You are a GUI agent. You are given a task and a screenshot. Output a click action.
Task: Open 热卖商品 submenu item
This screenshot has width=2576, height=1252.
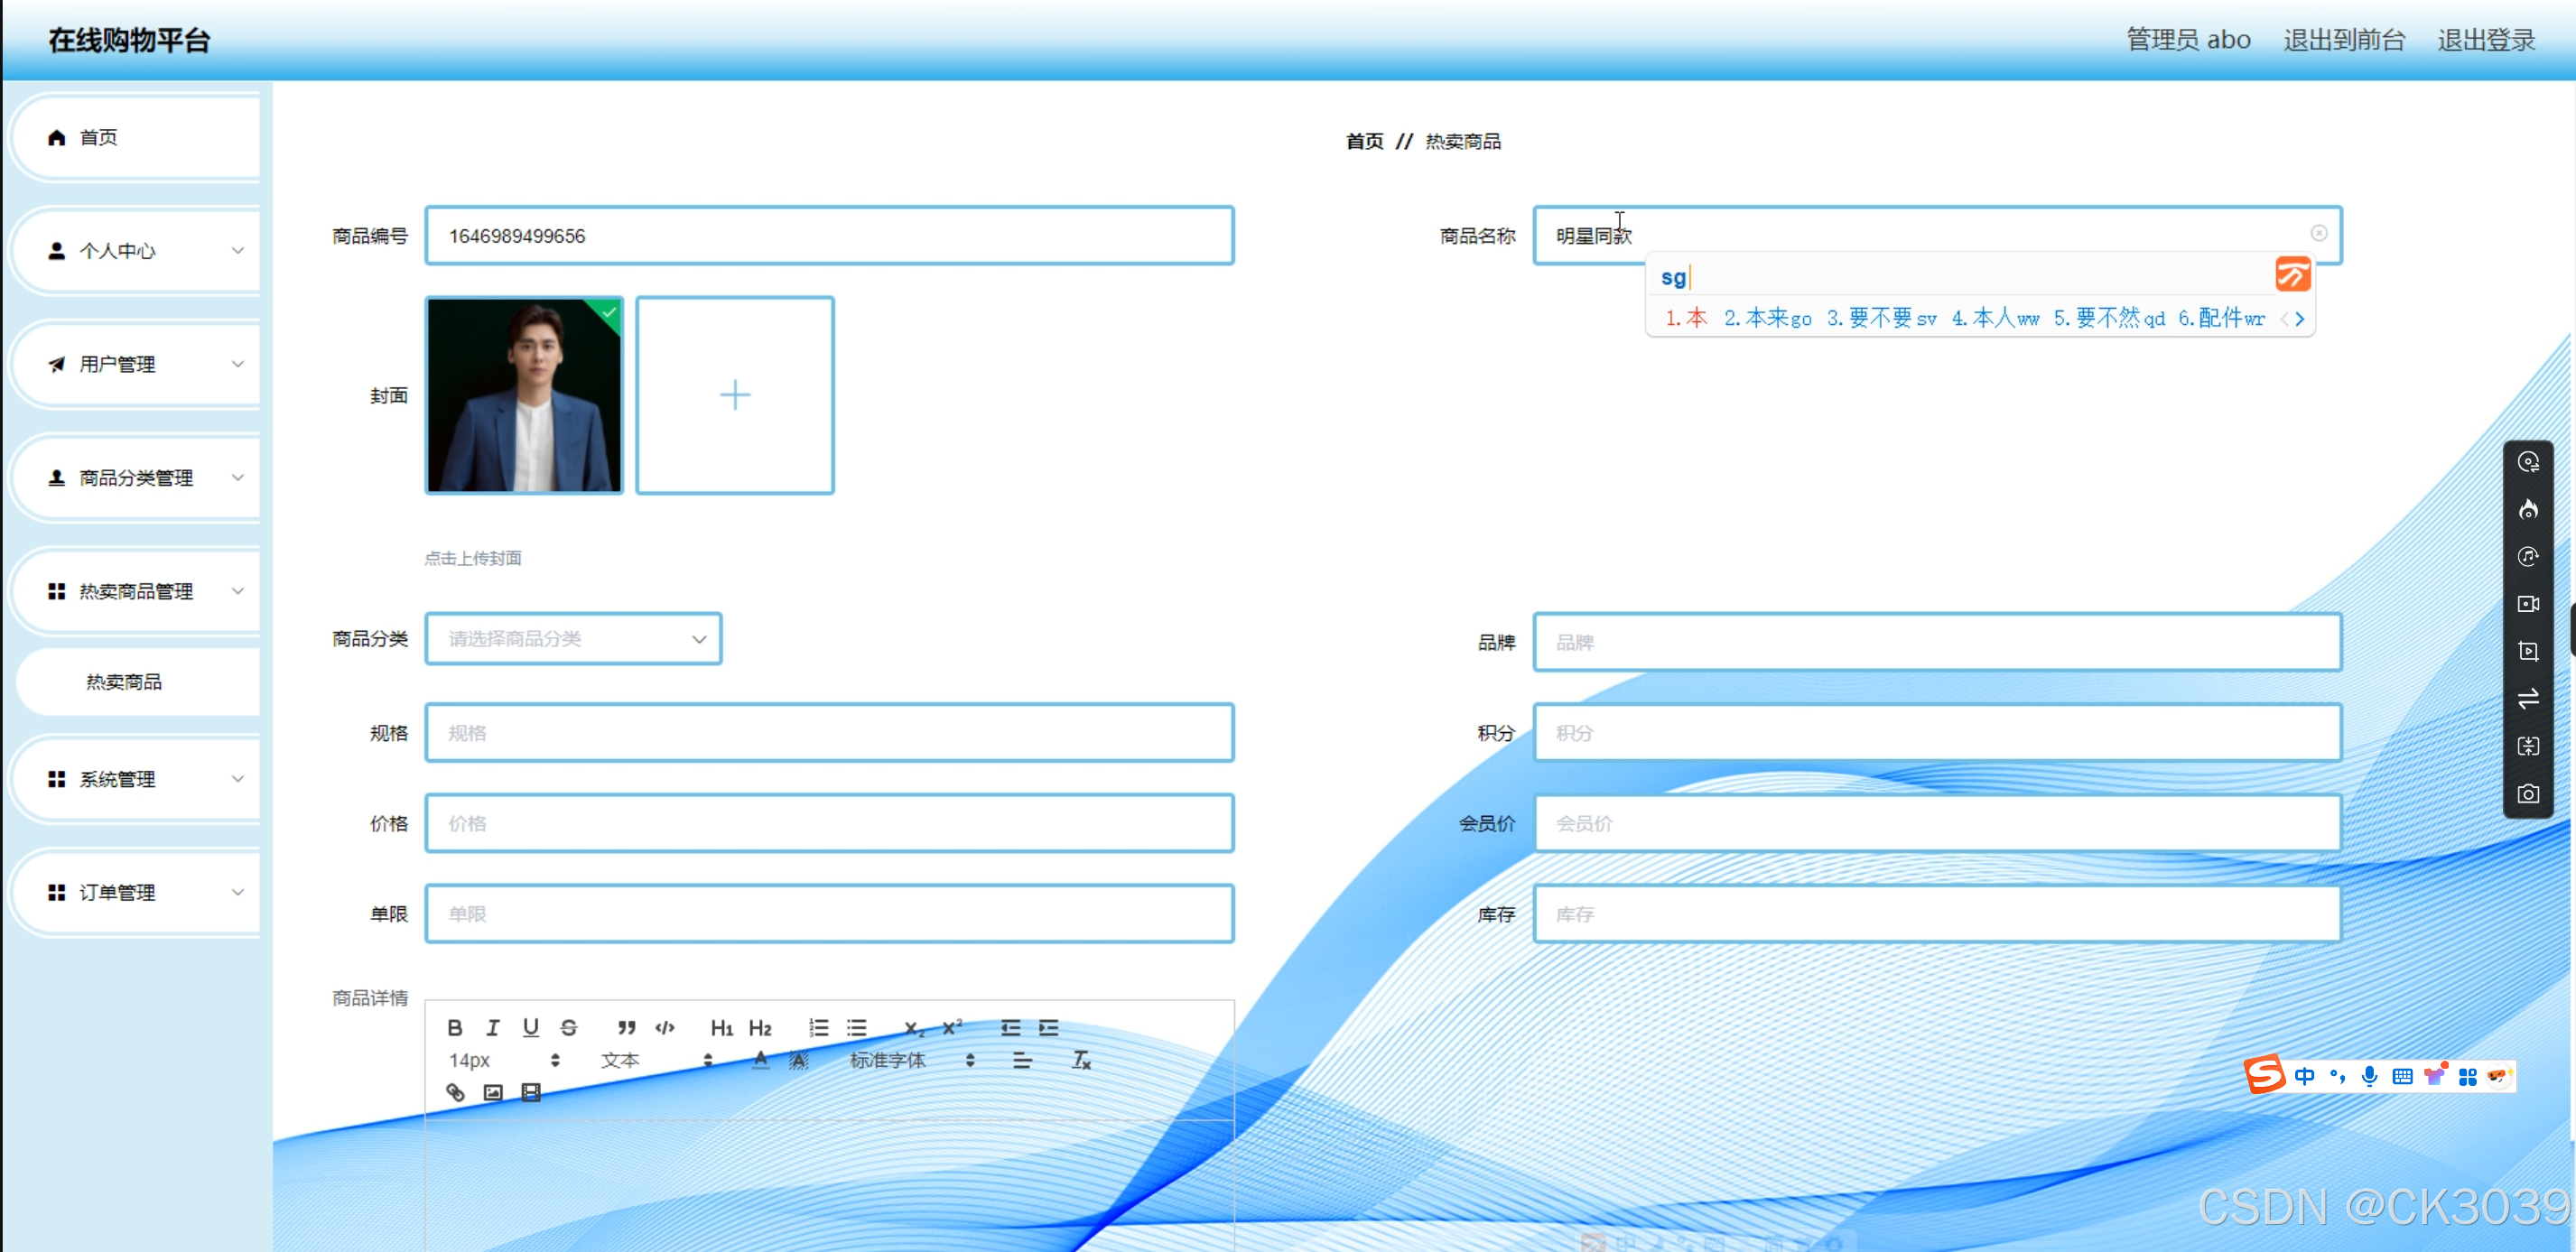point(124,682)
